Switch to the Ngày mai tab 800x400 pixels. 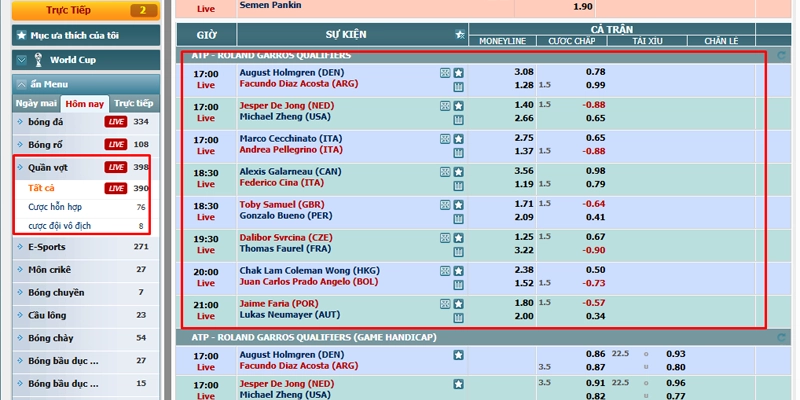click(36, 104)
